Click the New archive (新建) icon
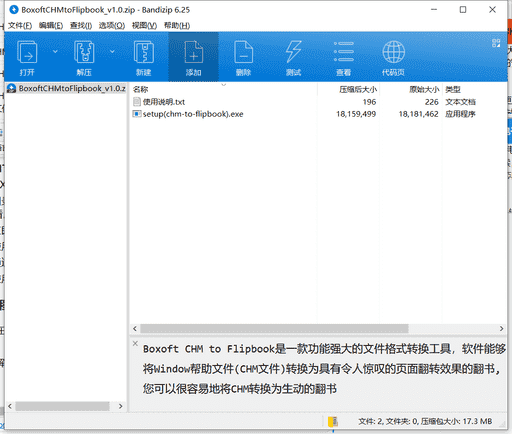 click(x=144, y=52)
